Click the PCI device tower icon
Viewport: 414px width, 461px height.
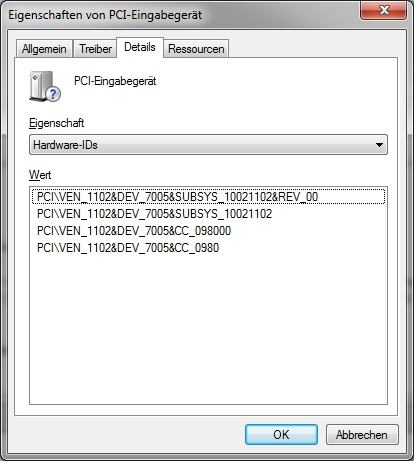(x=42, y=85)
